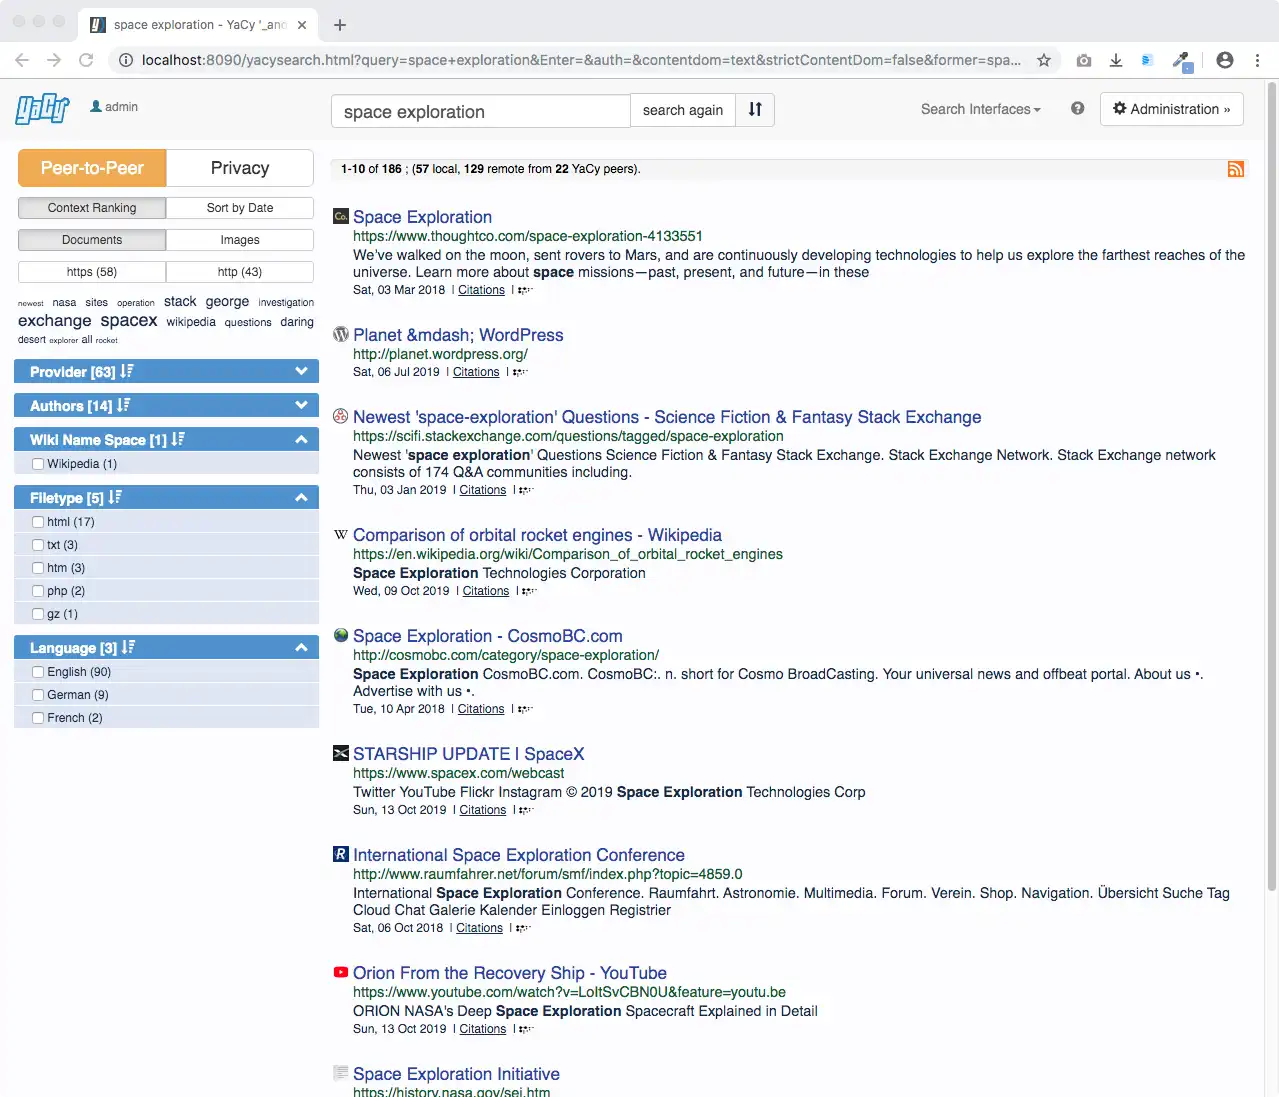This screenshot has width=1279, height=1097.
Task: Click the page vertical scrollbar
Action: click(x=1272, y=485)
